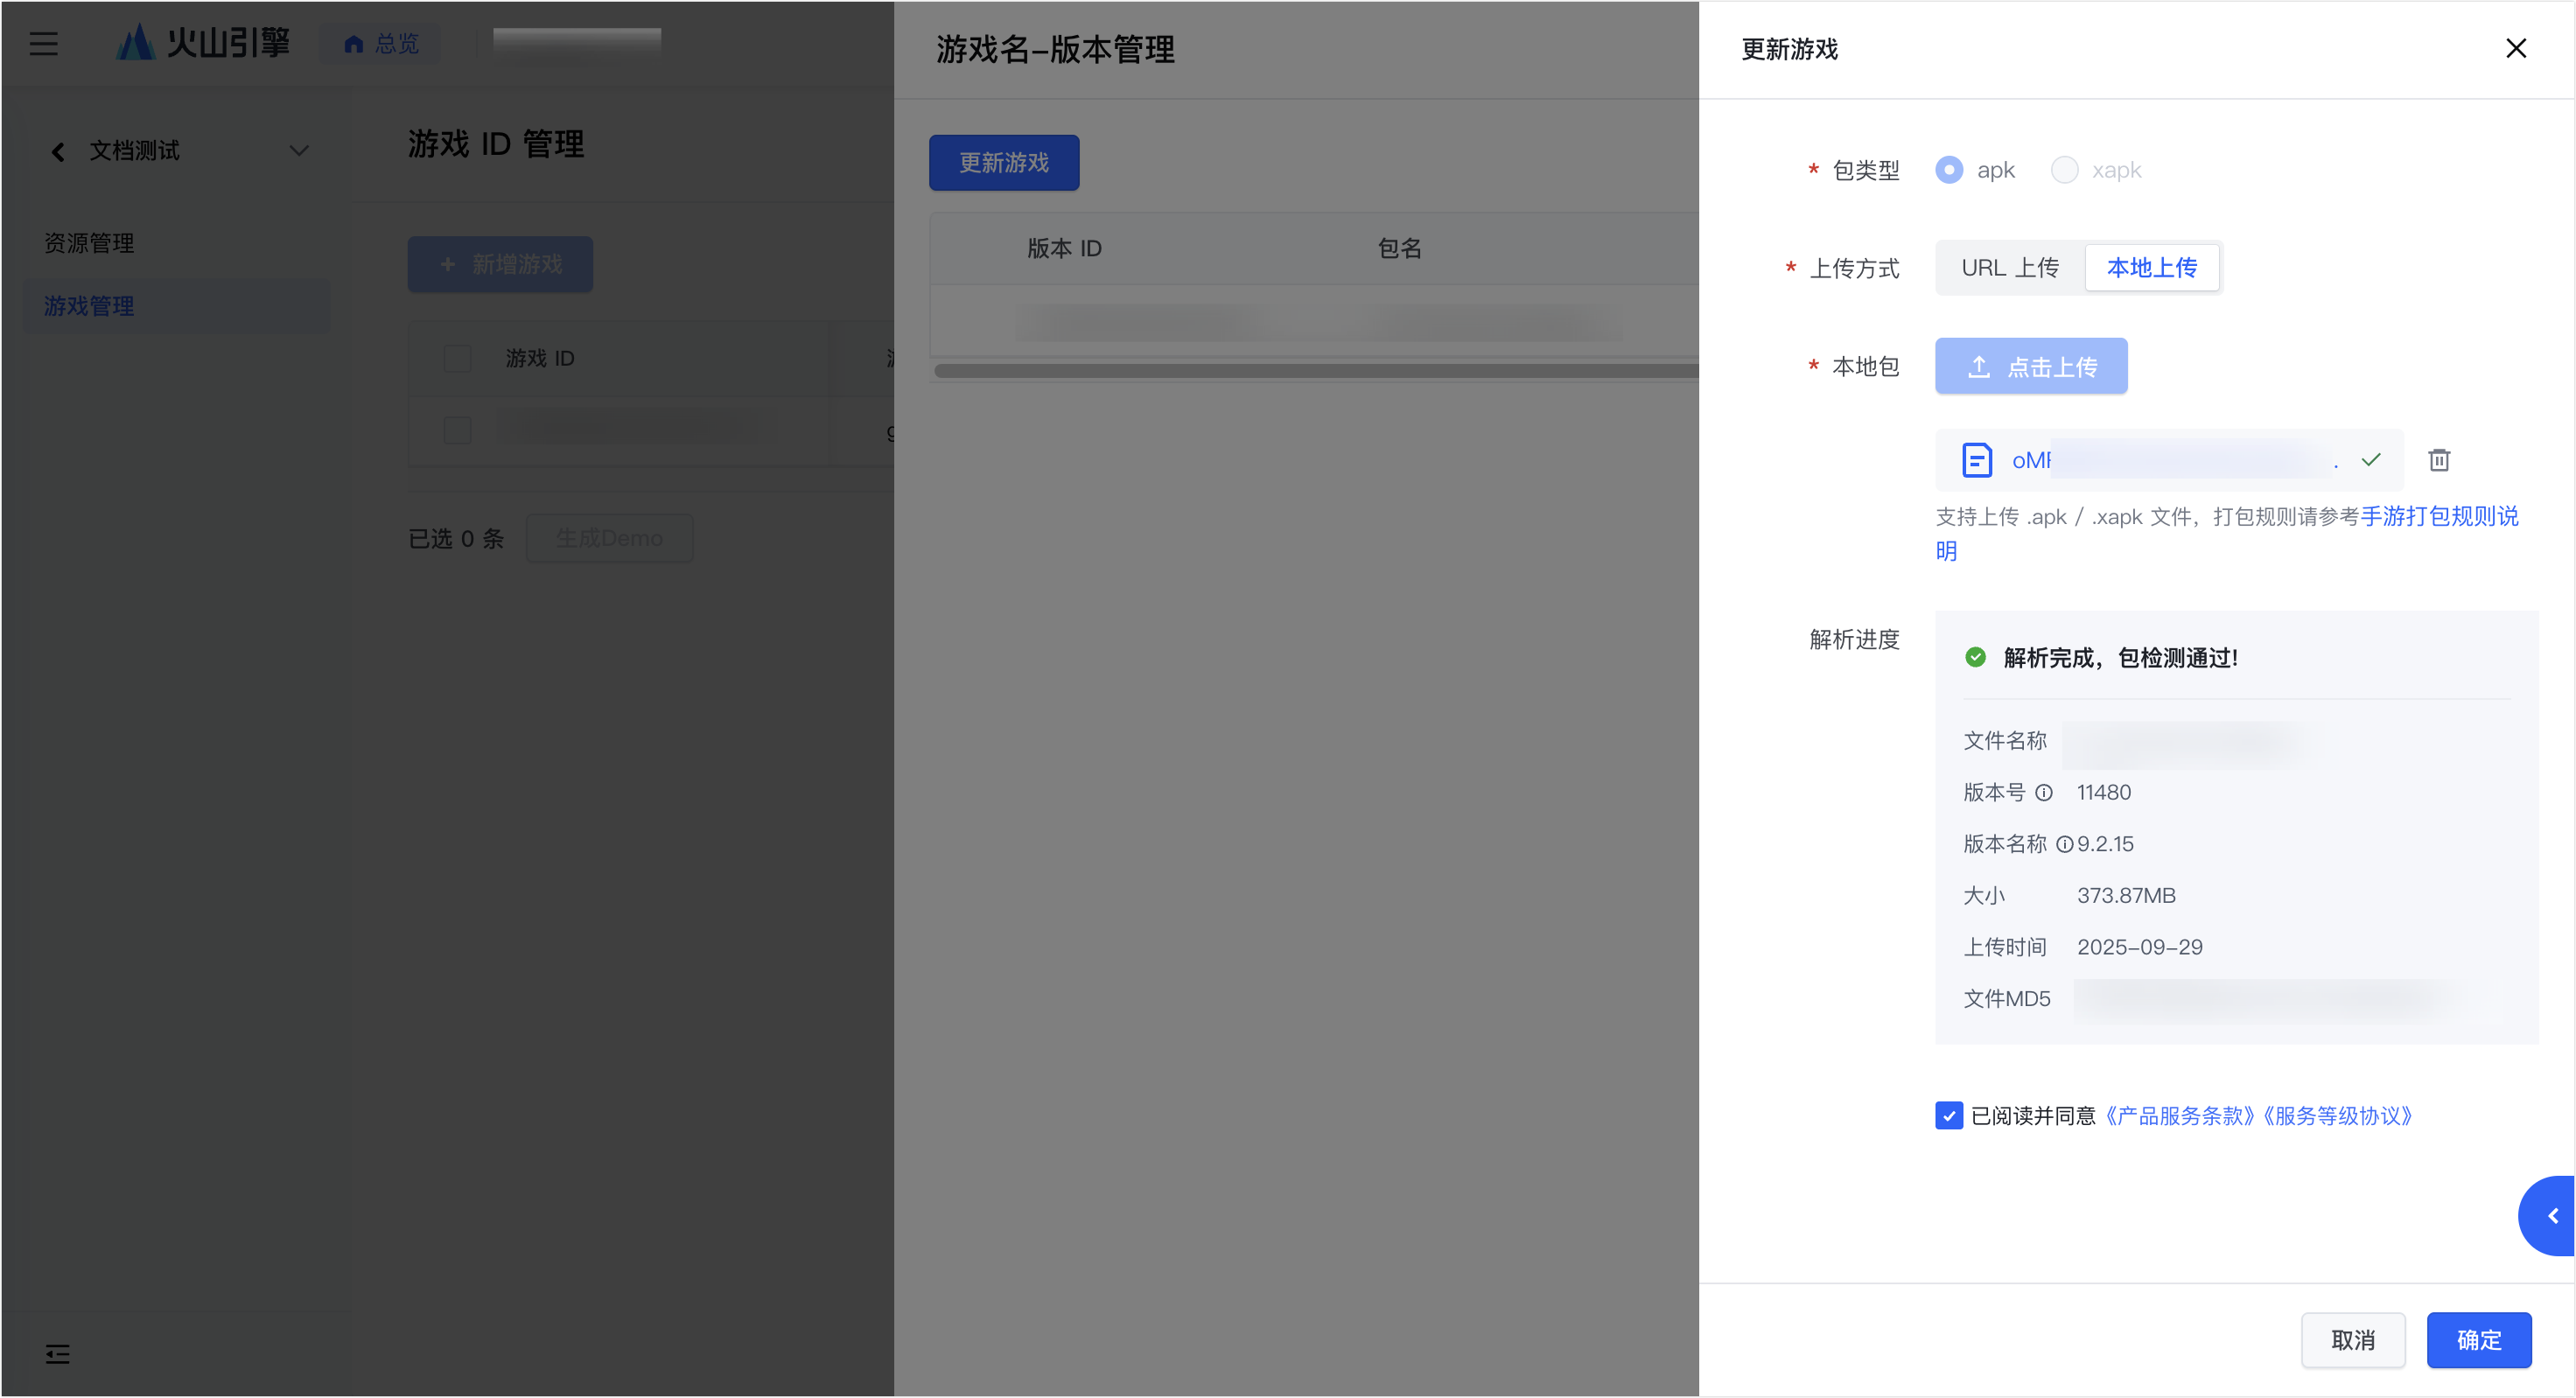This screenshot has width=2576, height=1398.
Task: Click the horizontal scrollbar under the version table
Action: coord(1314,371)
